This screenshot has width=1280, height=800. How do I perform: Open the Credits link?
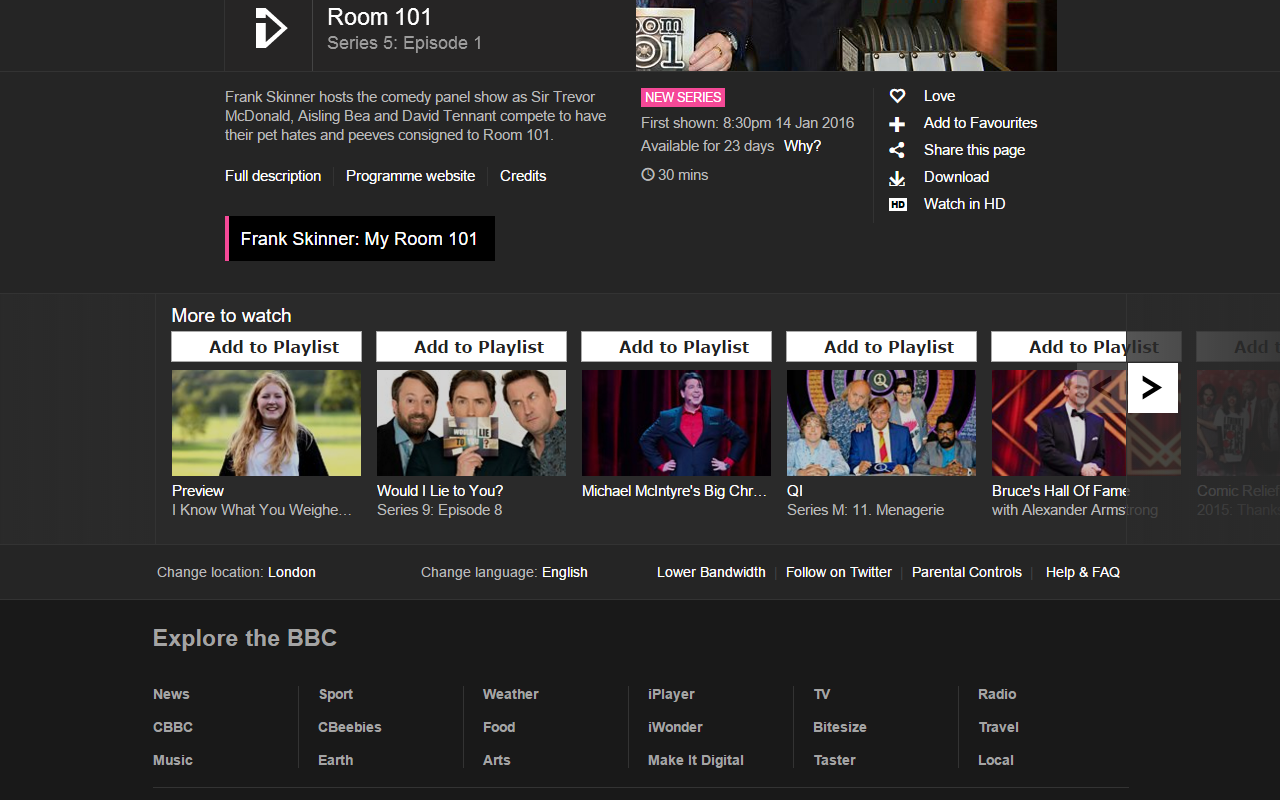pos(523,176)
